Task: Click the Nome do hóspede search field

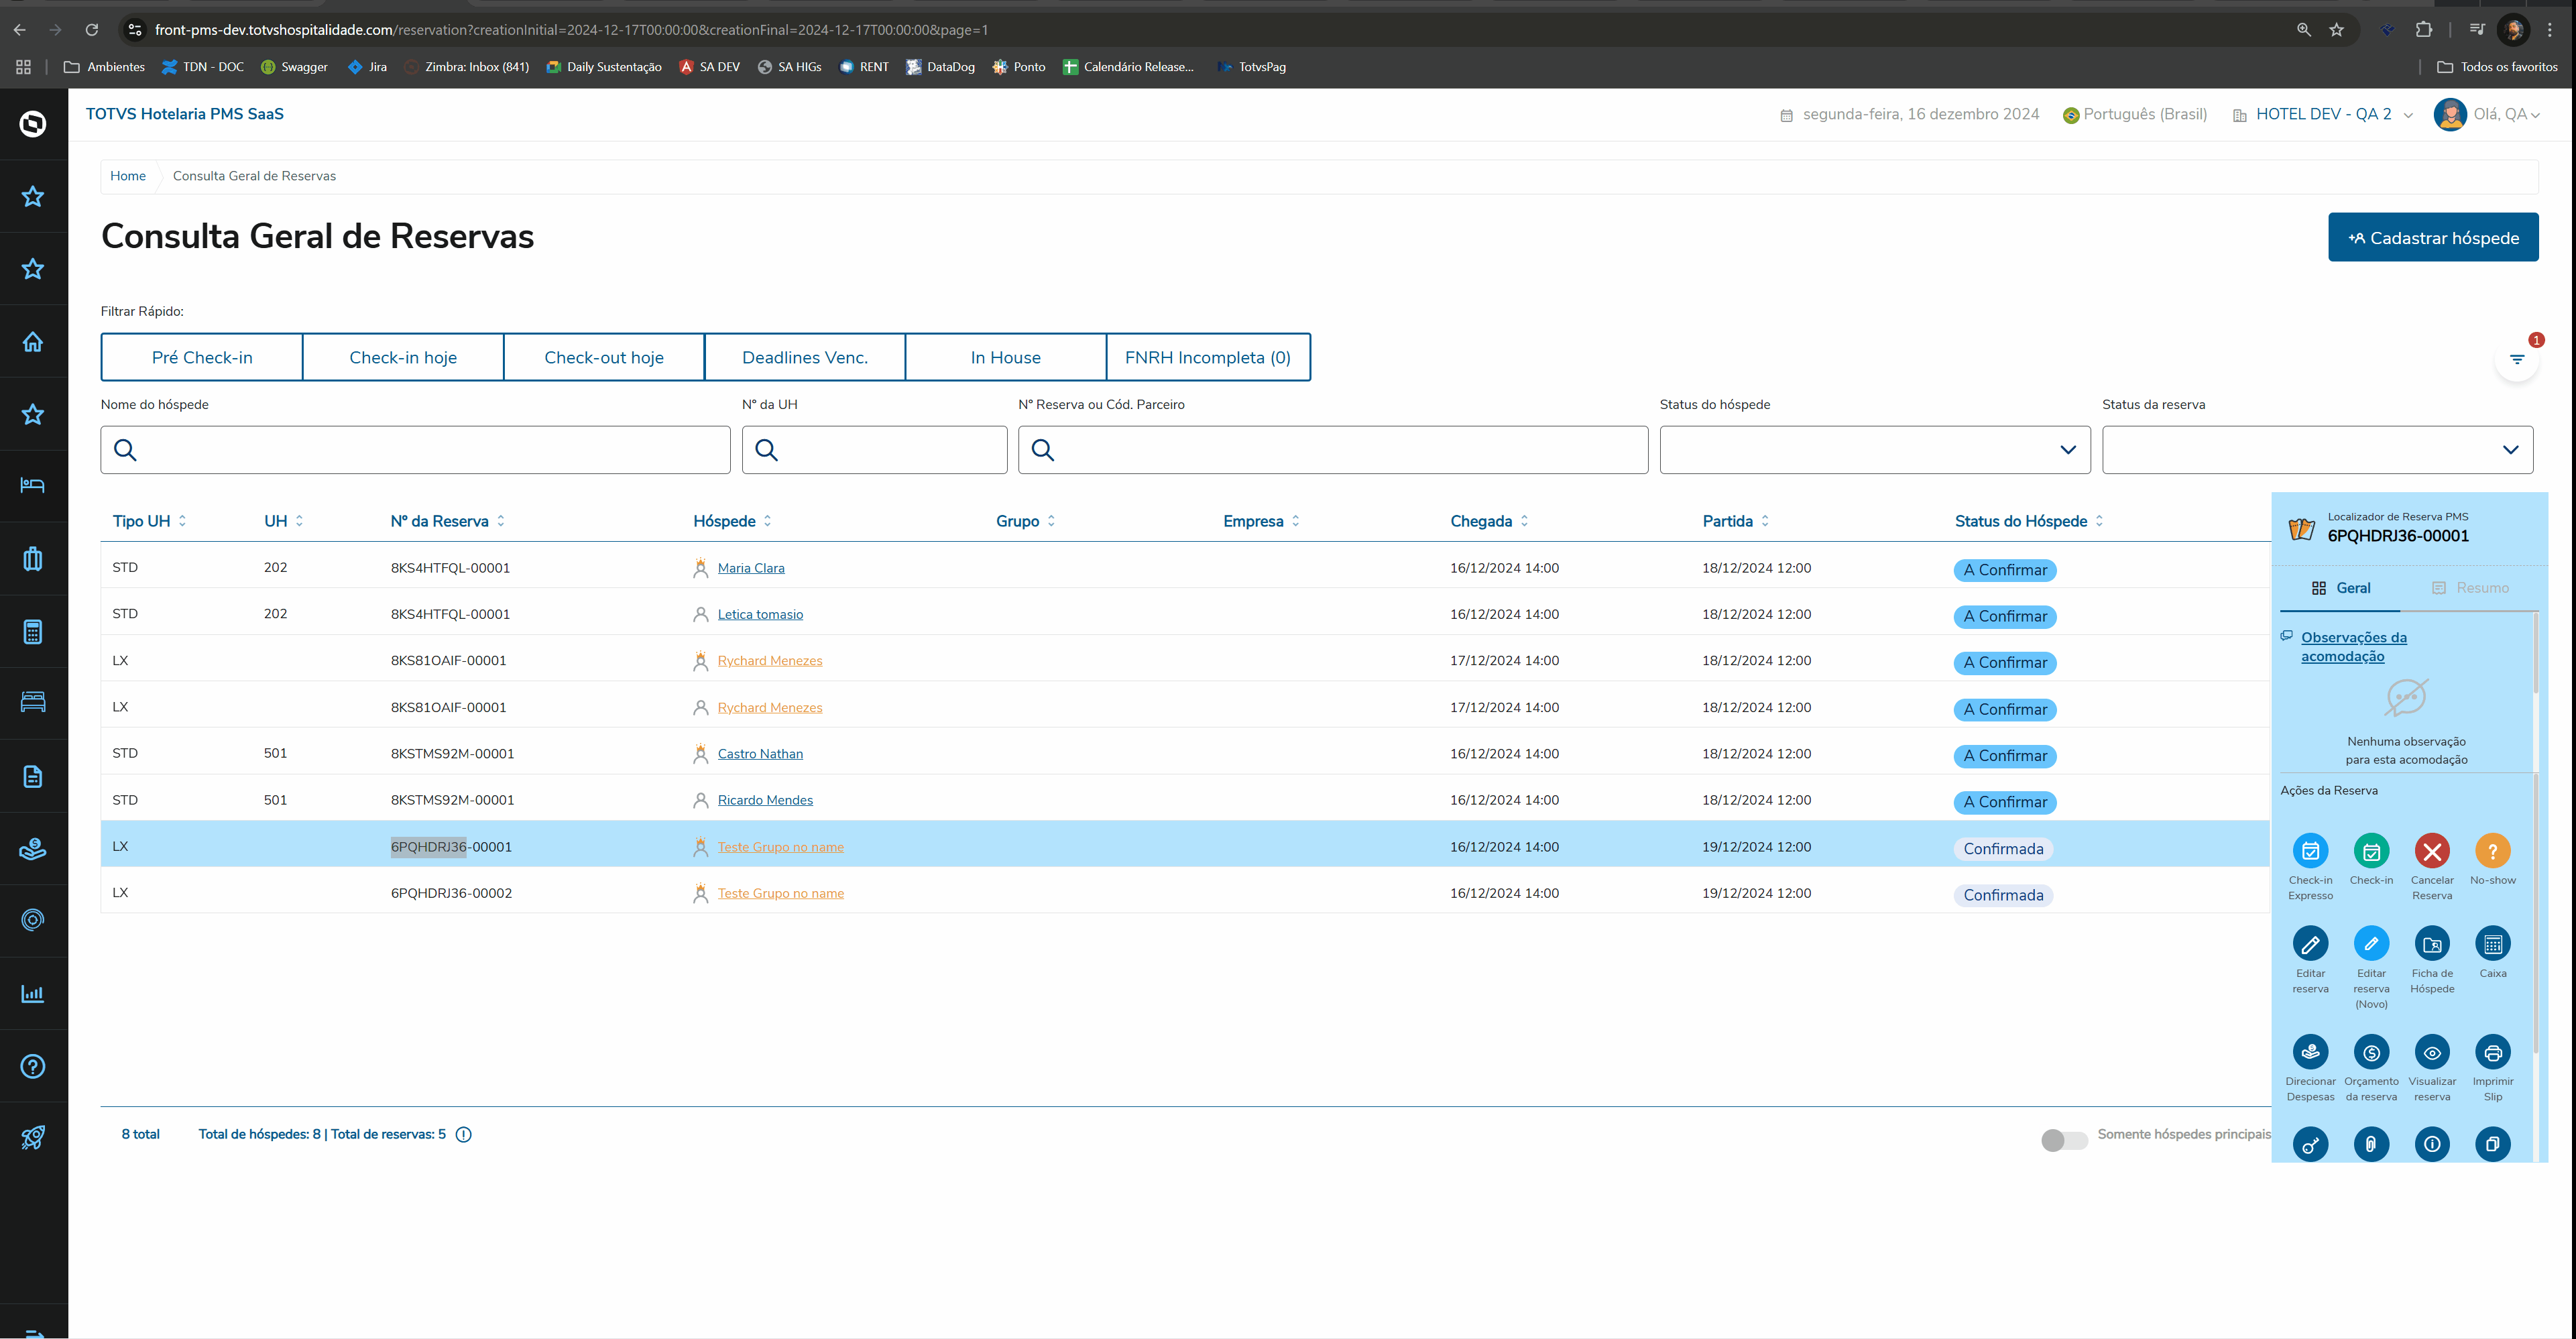Action: (415, 450)
